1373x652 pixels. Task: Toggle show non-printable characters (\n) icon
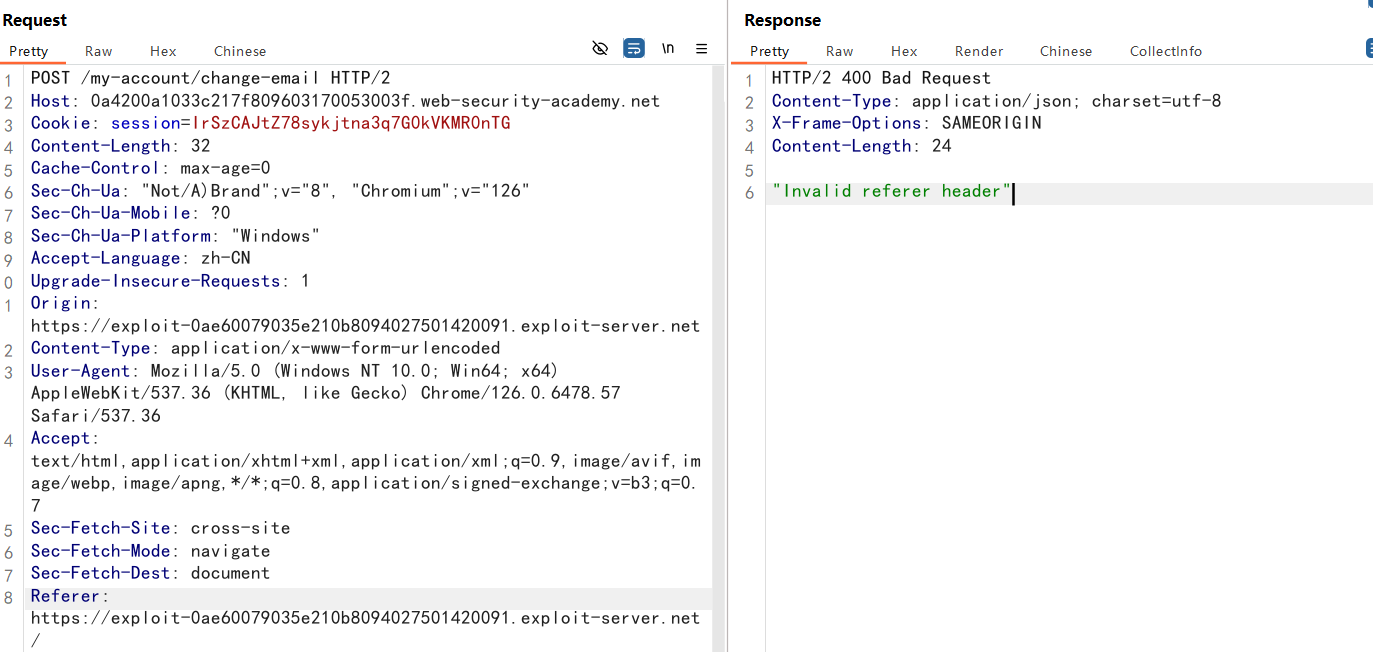(668, 49)
